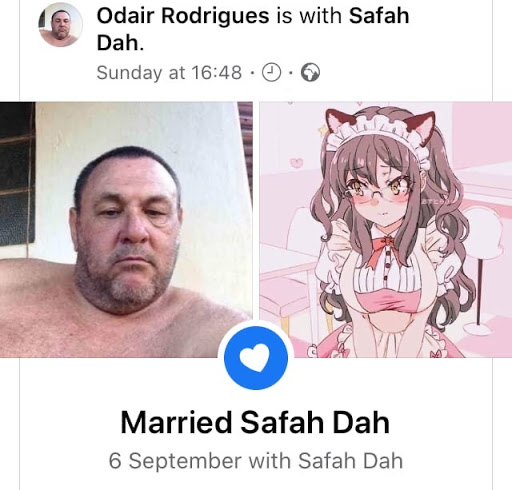
Task: Open Odair Rodrigues' round profile avatar
Action: pyautogui.click(x=60, y=26)
